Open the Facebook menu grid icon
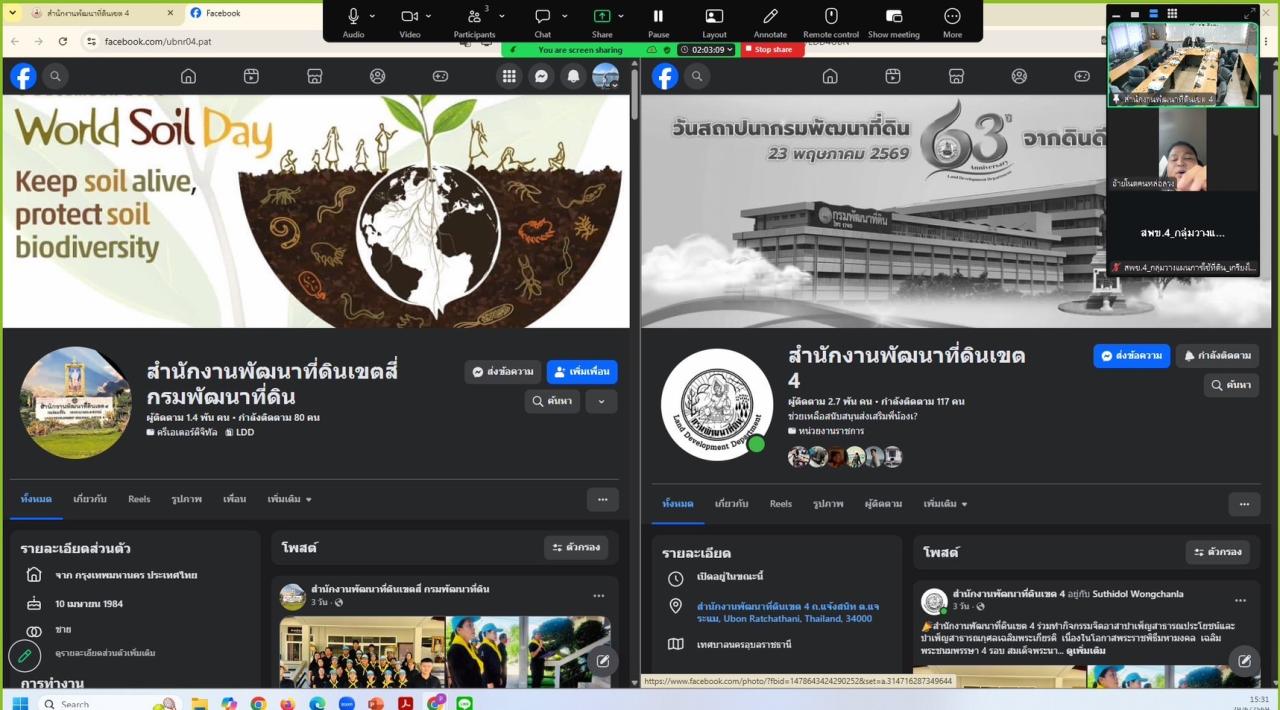 [509, 76]
